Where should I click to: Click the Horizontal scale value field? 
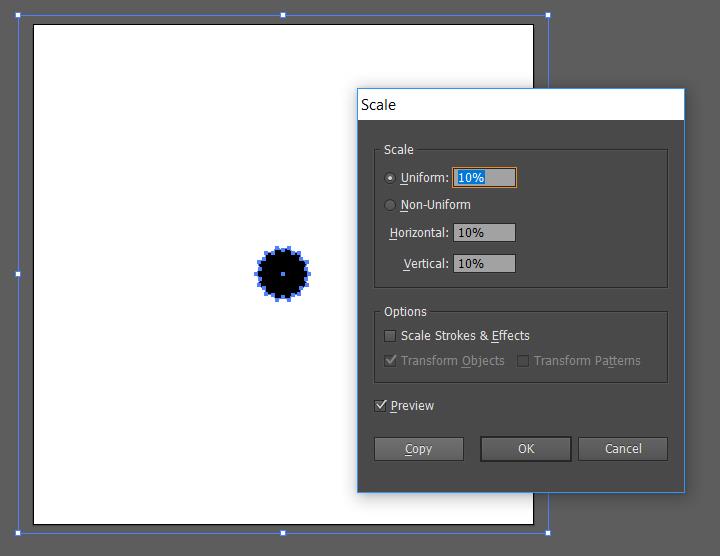(485, 233)
